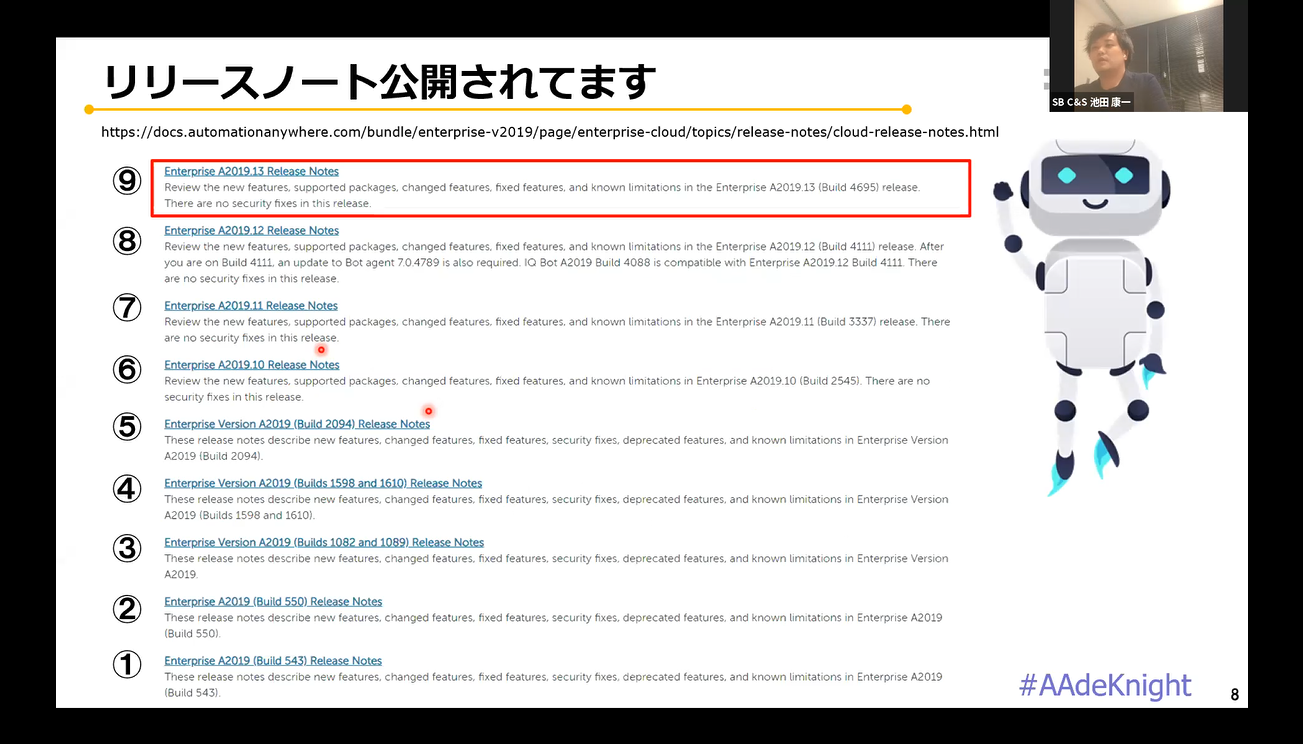This screenshot has height=744, width=1303.
Task: Click A2019.10 description mentioning Build 2545
Action: (x=547, y=389)
